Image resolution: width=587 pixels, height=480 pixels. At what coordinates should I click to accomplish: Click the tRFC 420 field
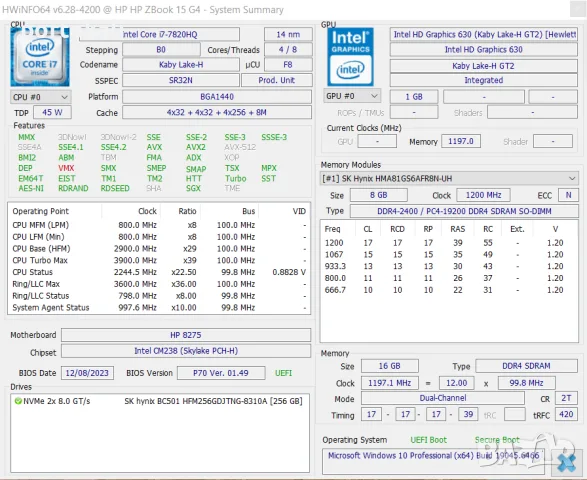566,414
